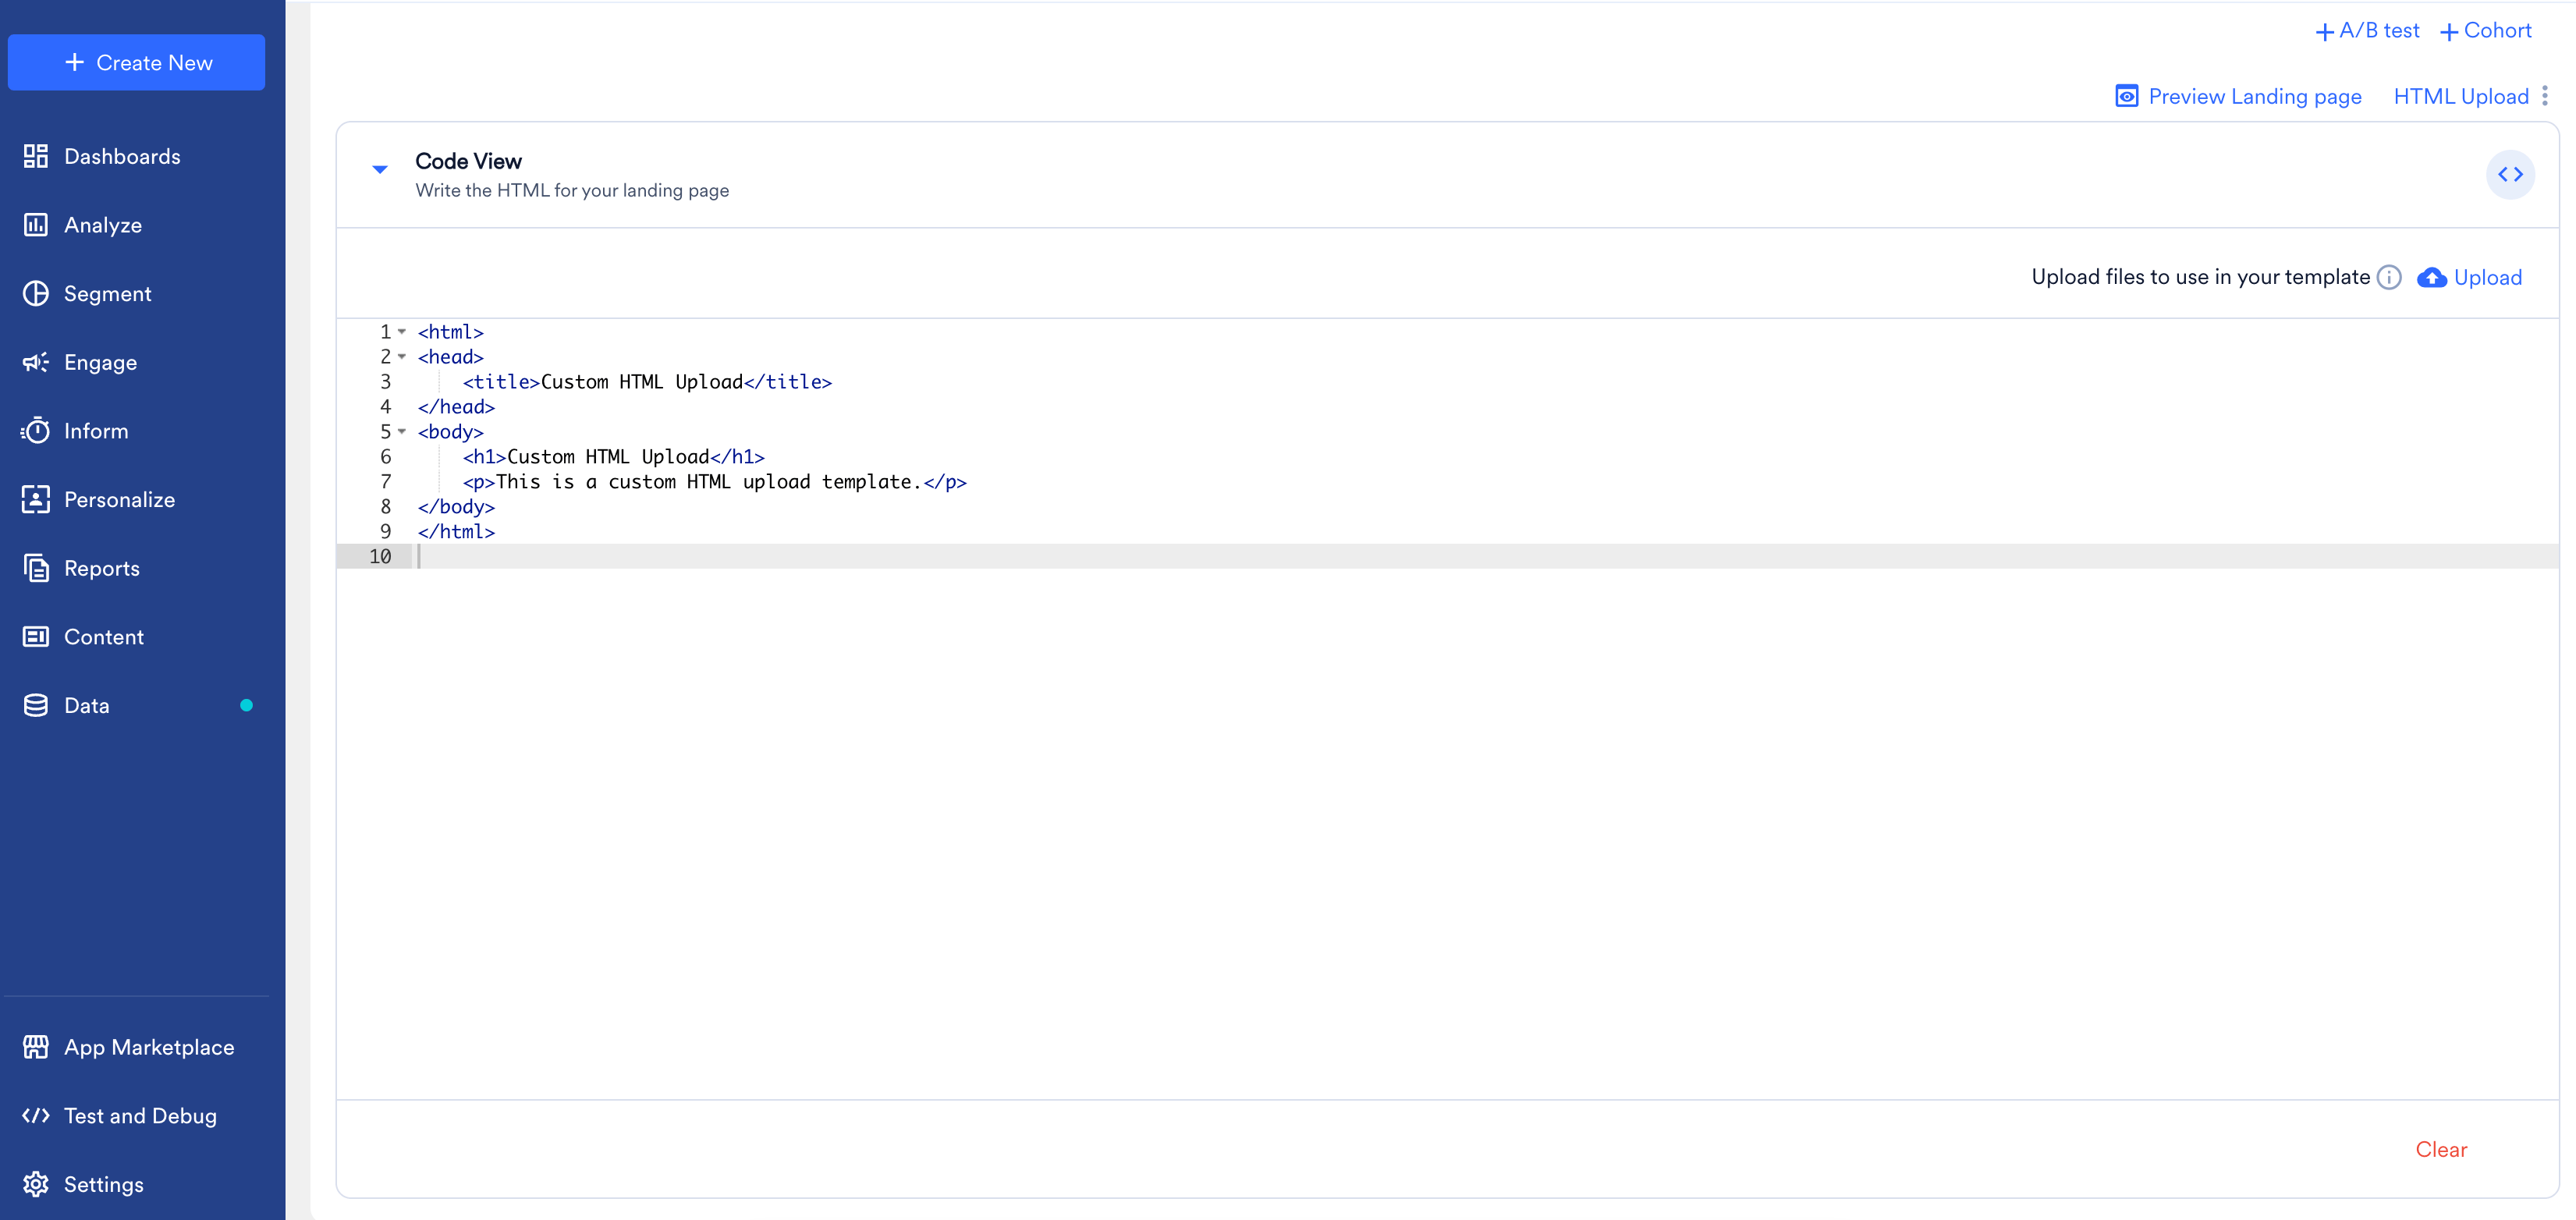2576x1220 pixels.
Task: Place cursor in title tag on line 3
Action: pyautogui.click(x=647, y=382)
